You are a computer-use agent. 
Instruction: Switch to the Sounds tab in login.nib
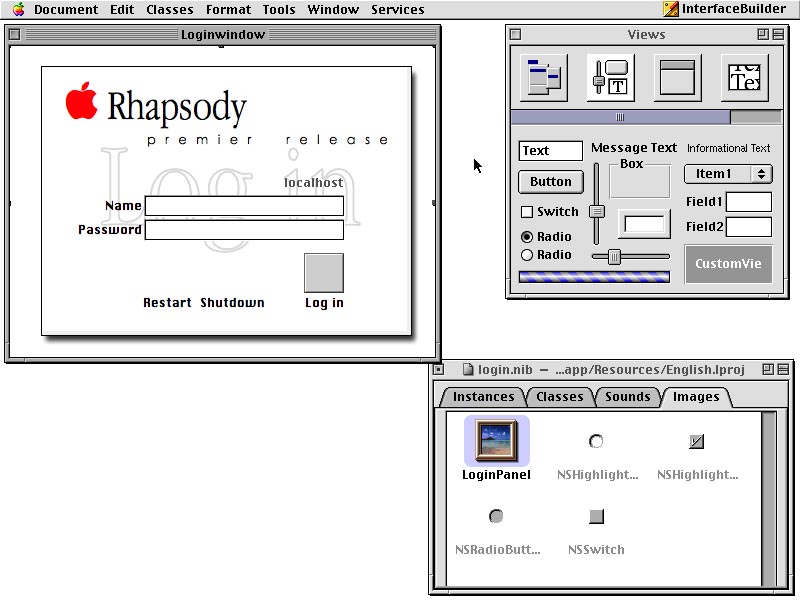pyautogui.click(x=628, y=397)
